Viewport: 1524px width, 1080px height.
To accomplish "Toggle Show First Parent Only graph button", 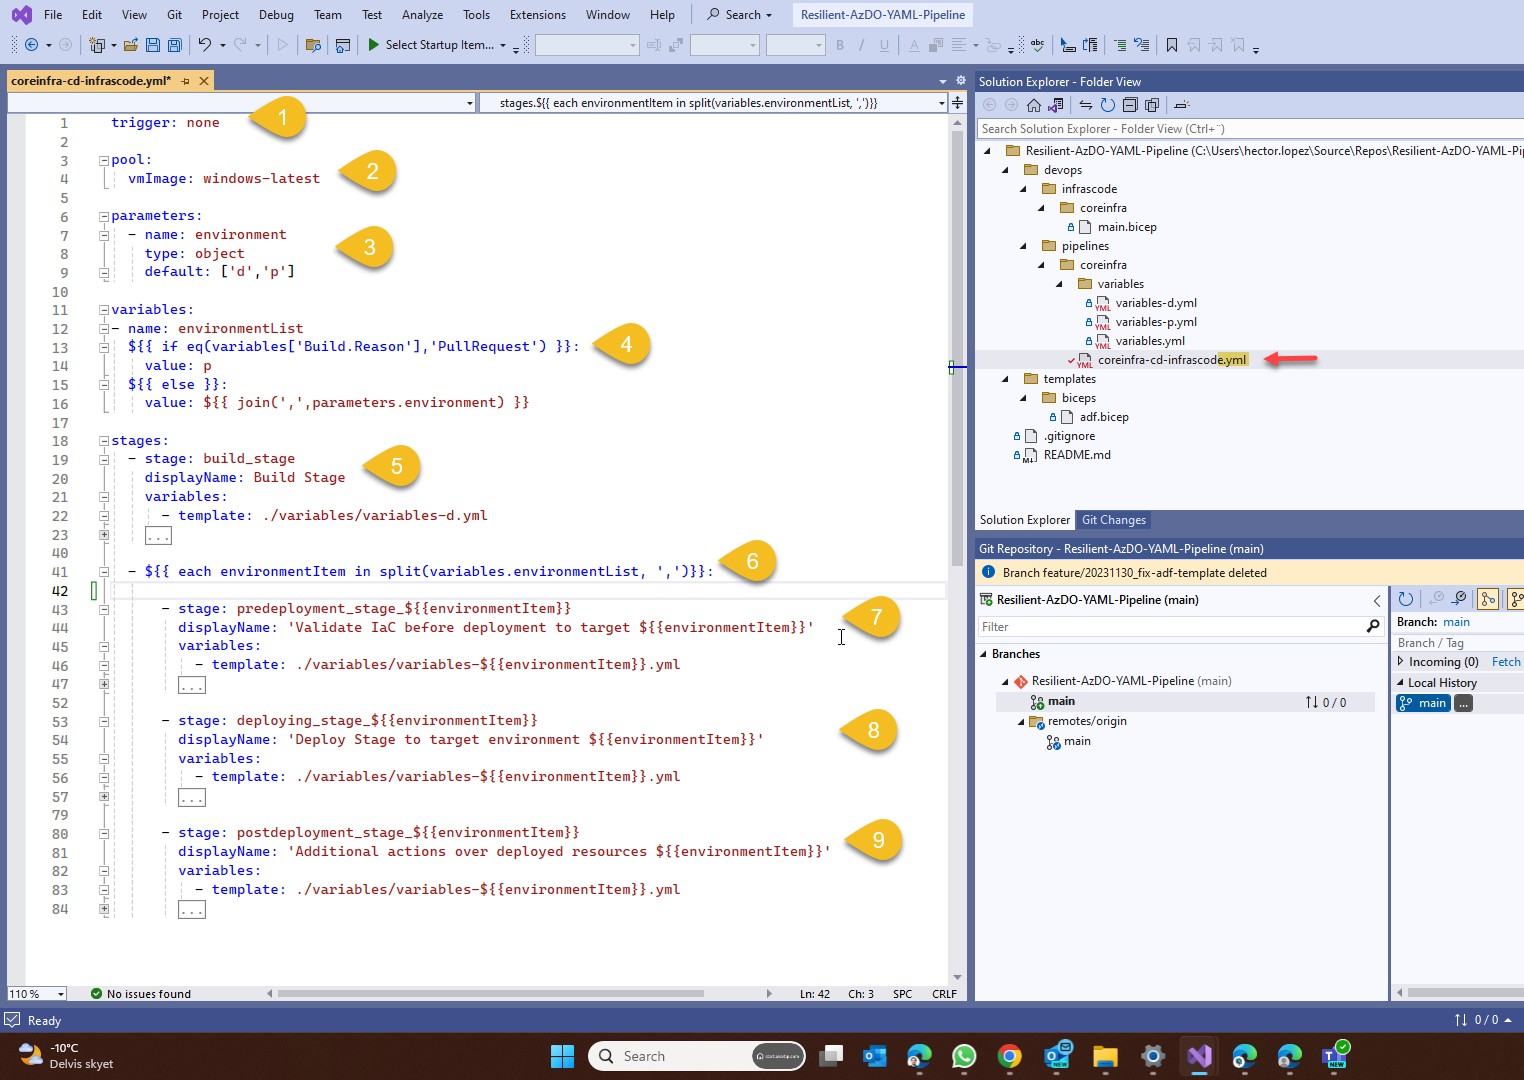I will click(x=1488, y=599).
